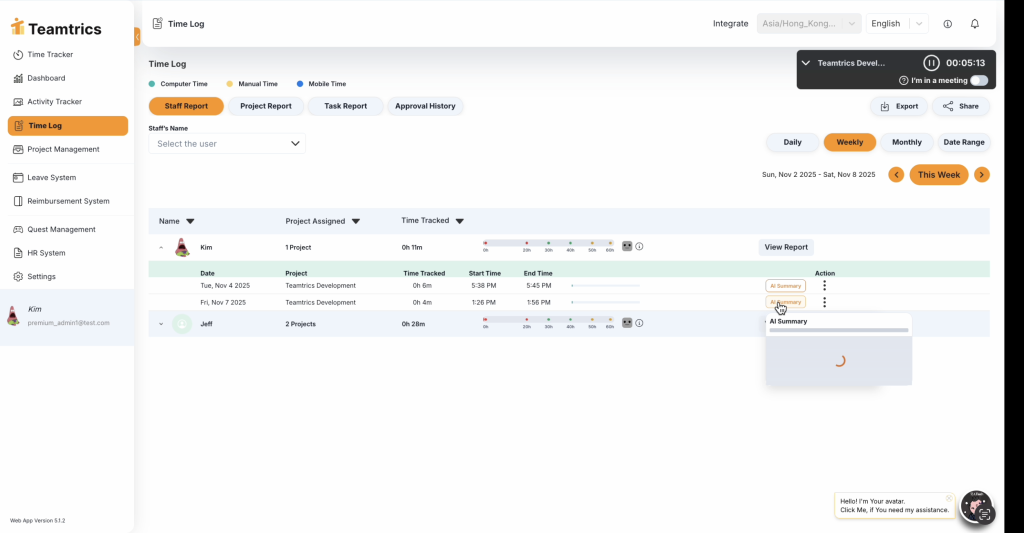Image resolution: width=1024 pixels, height=533 pixels.
Task: Open action menu for Tue, Nov 4 entry
Action: (x=824, y=285)
